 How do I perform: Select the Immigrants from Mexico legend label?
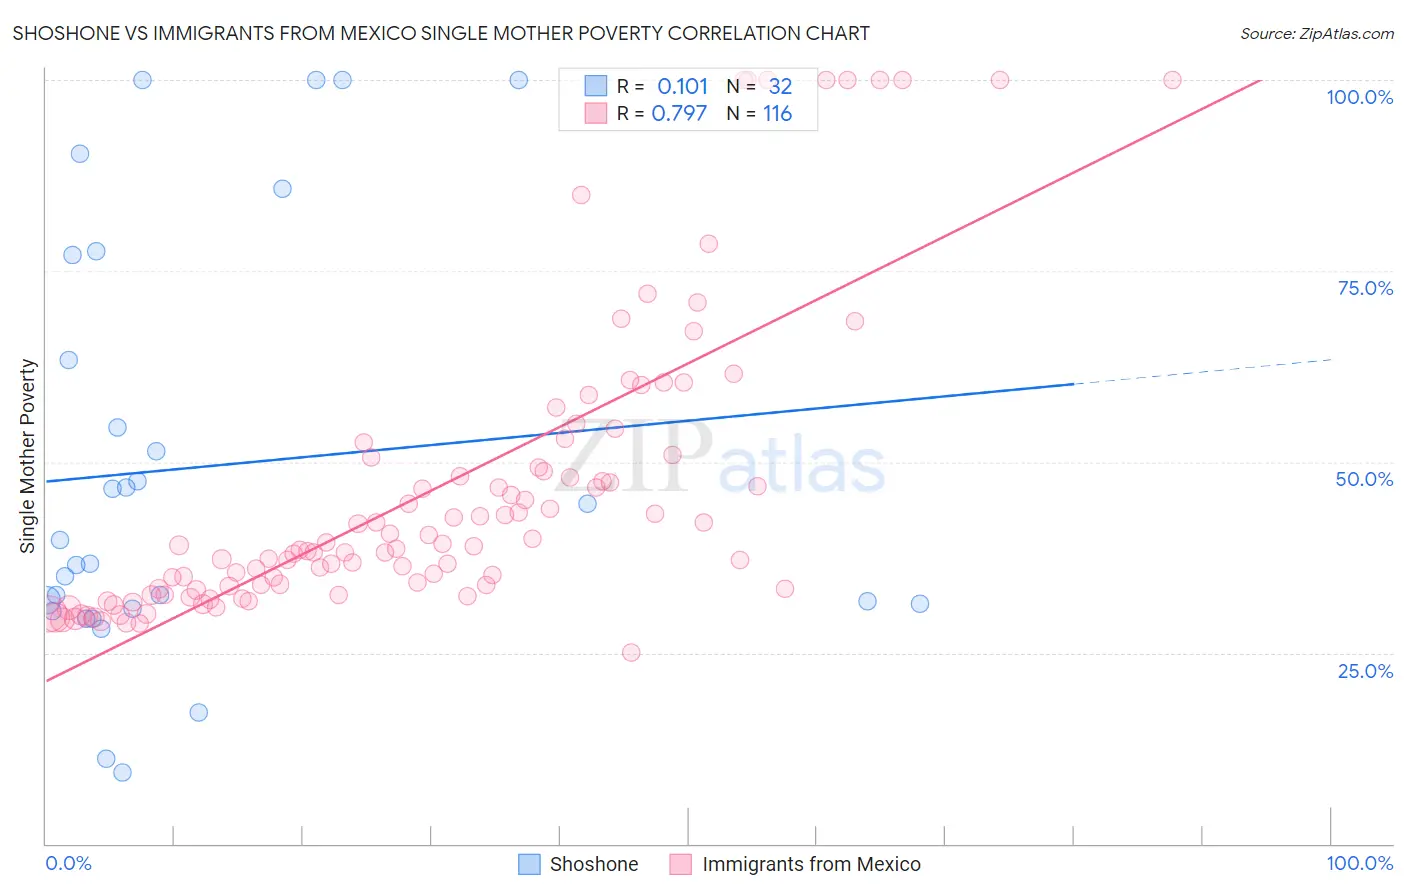click(811, 864)
